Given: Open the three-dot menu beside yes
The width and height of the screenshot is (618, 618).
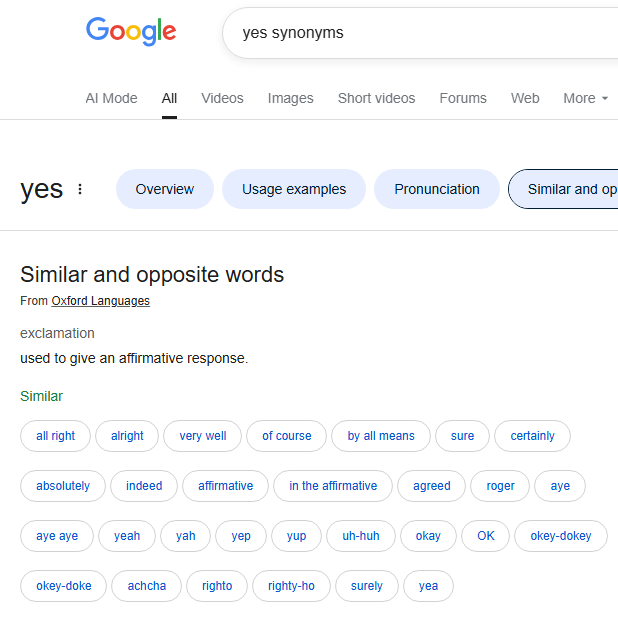Looking at the screenshot, I should click(x=80, y=189).
